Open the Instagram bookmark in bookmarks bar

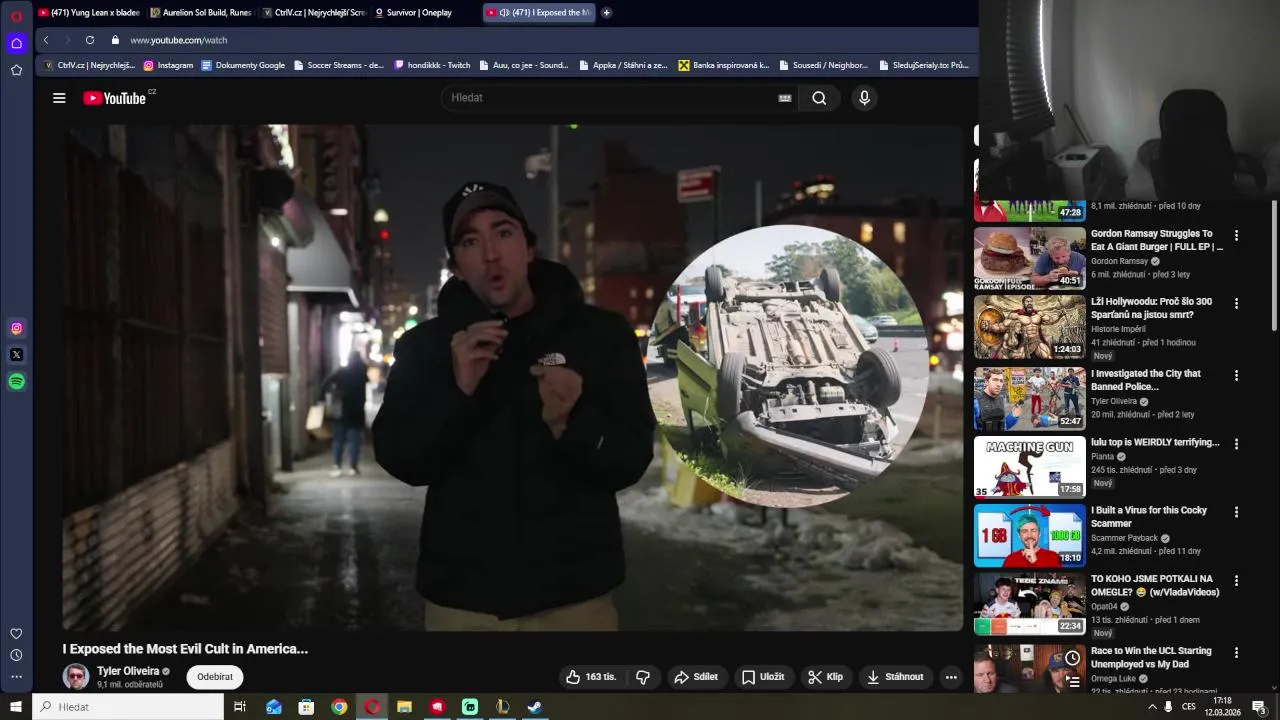168,65
